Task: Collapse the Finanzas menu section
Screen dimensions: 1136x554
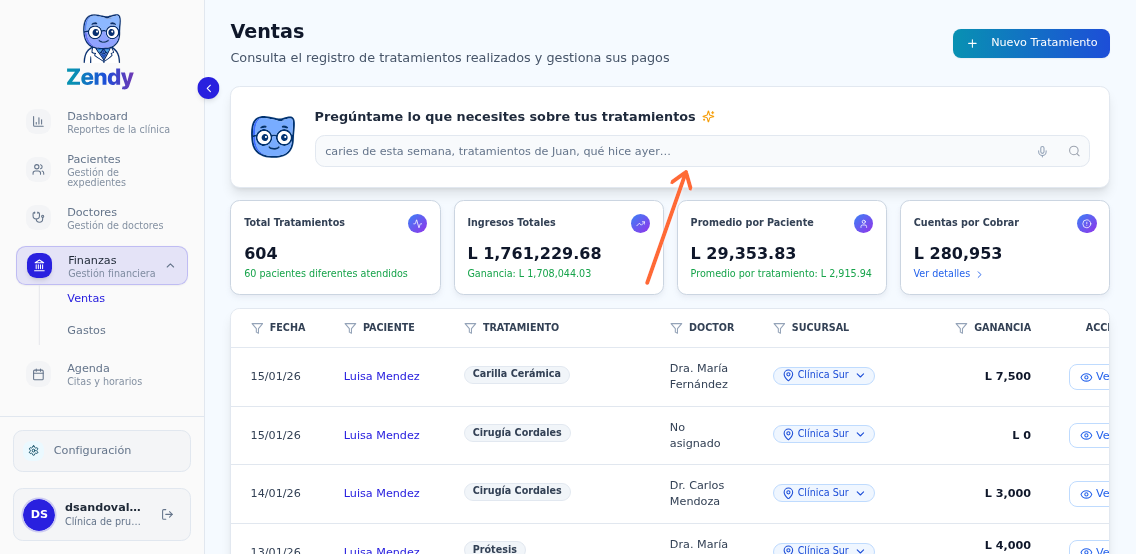Action: coord(170,266)
